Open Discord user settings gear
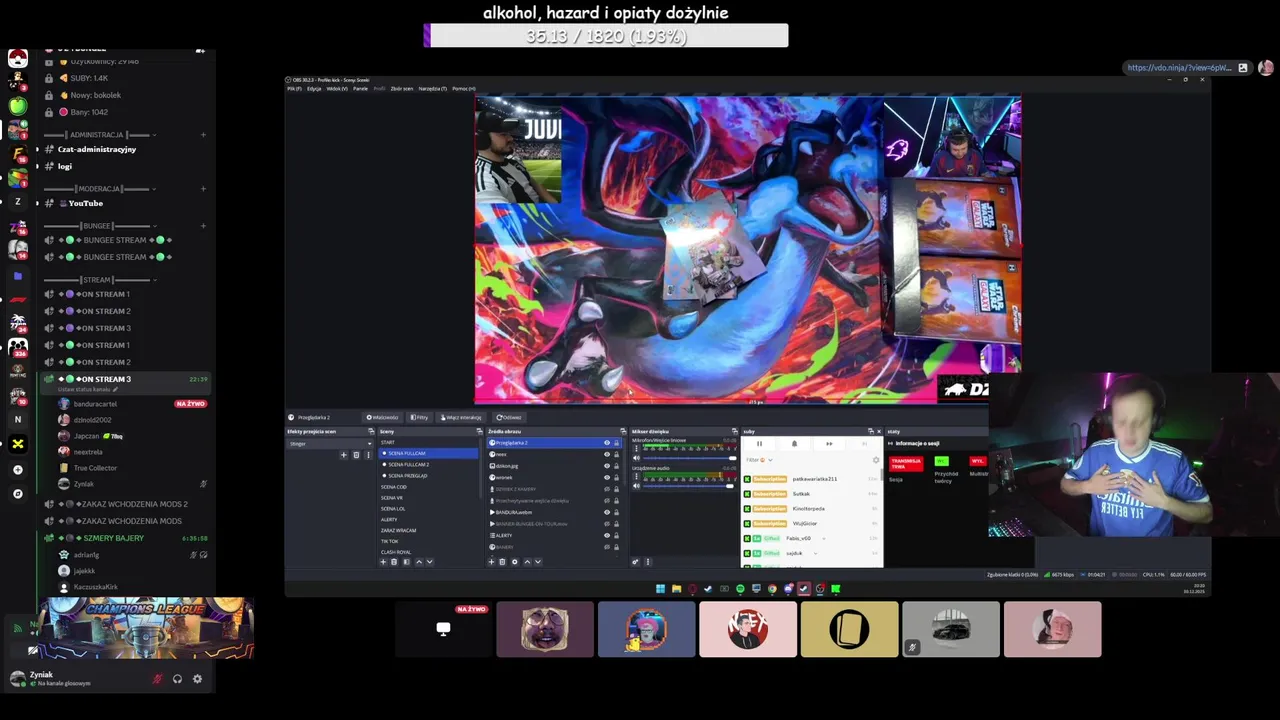 point(197,679)
